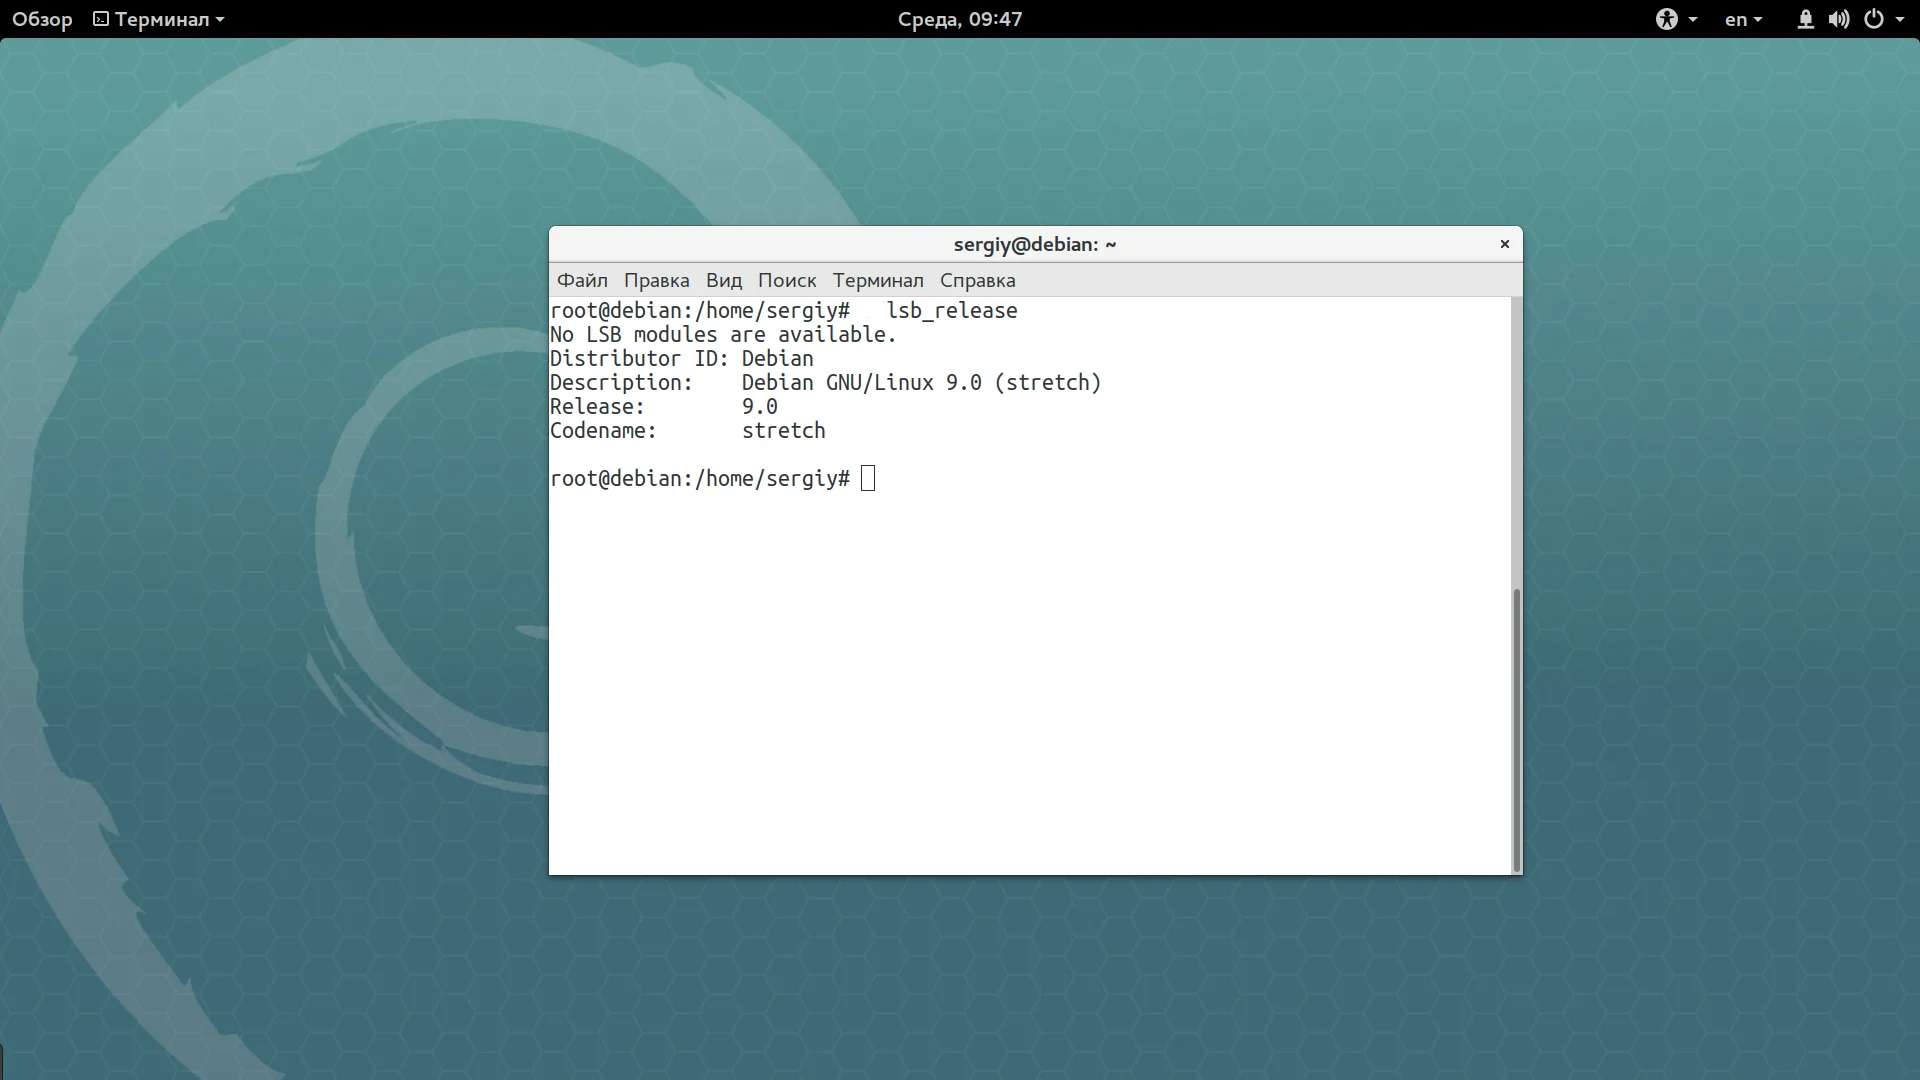Open the Файл menu
Image resolution: width=1920 pixels, height=1080 pixels.
coord(582,280)
